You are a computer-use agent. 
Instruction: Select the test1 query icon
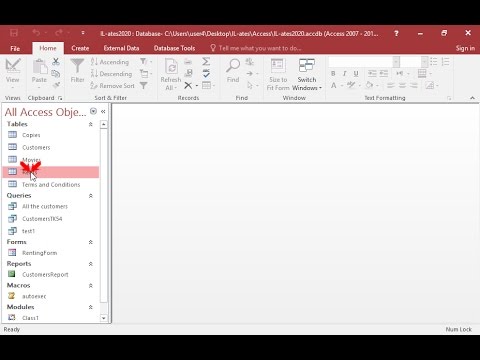tap(12, 231)
